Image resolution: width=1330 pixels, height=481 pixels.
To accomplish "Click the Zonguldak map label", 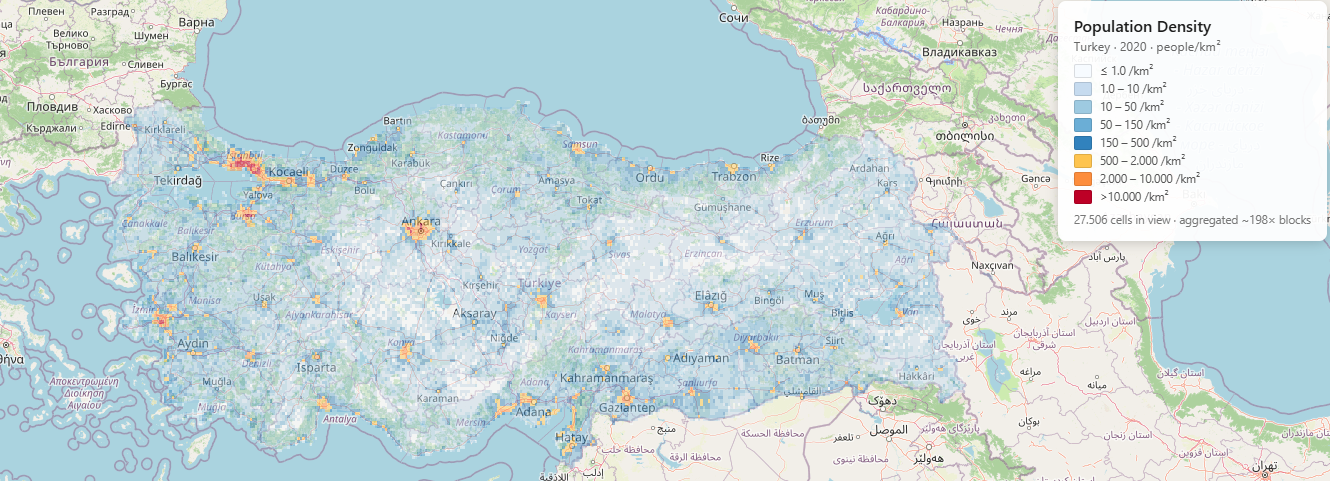I will [x=371, y=146].
